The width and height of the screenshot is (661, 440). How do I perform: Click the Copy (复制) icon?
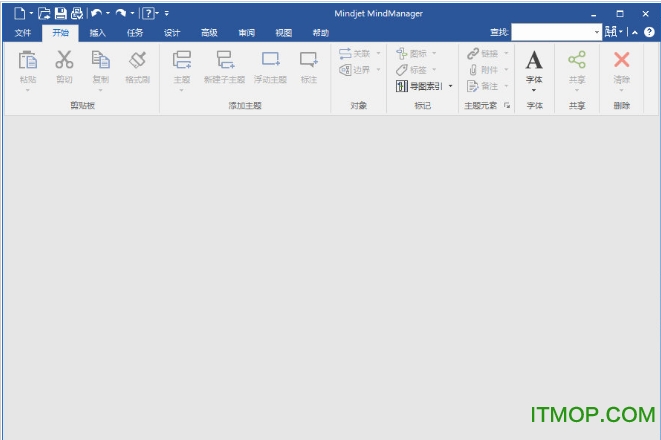click(101, 59)
